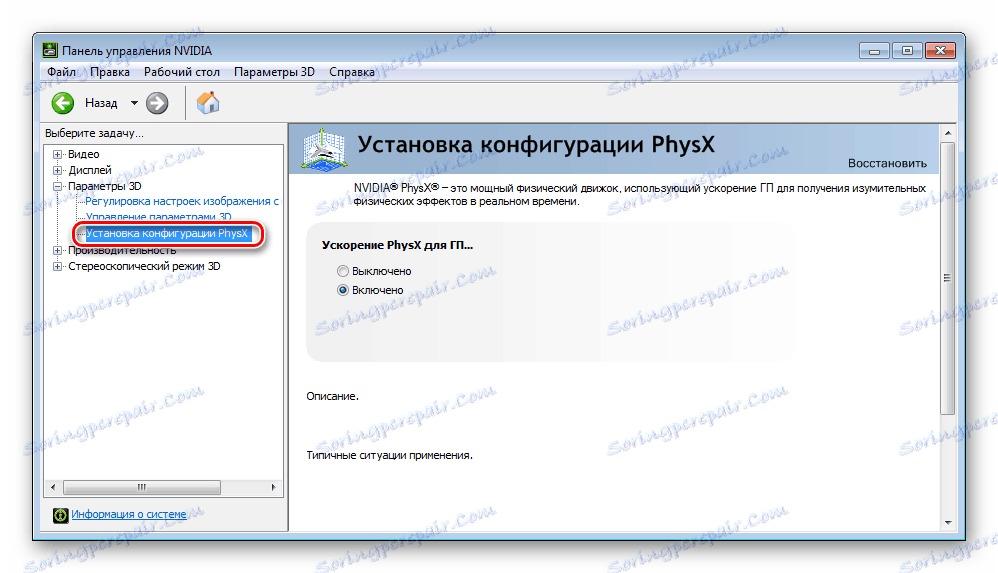The width and height of the screenshot is (998, 573).
Task: Open the Правка menu
Action: [109, 72]
